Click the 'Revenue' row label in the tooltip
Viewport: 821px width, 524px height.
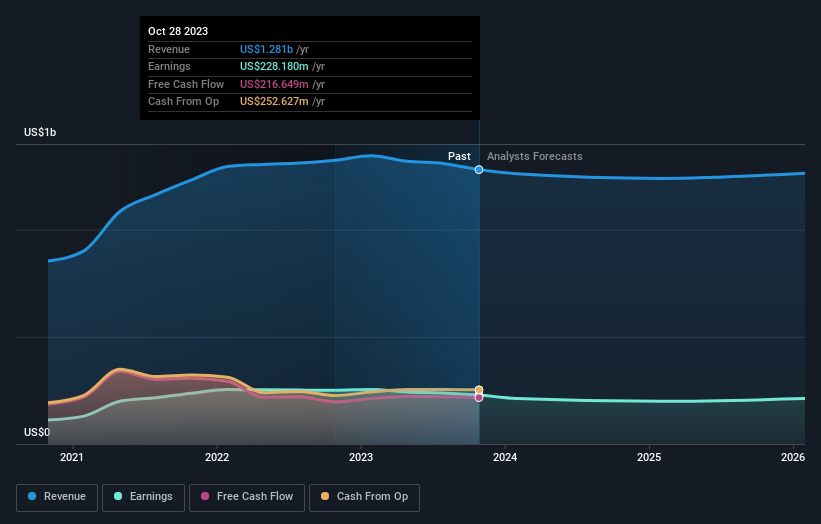pyautogui.click(x=169, y=49)
